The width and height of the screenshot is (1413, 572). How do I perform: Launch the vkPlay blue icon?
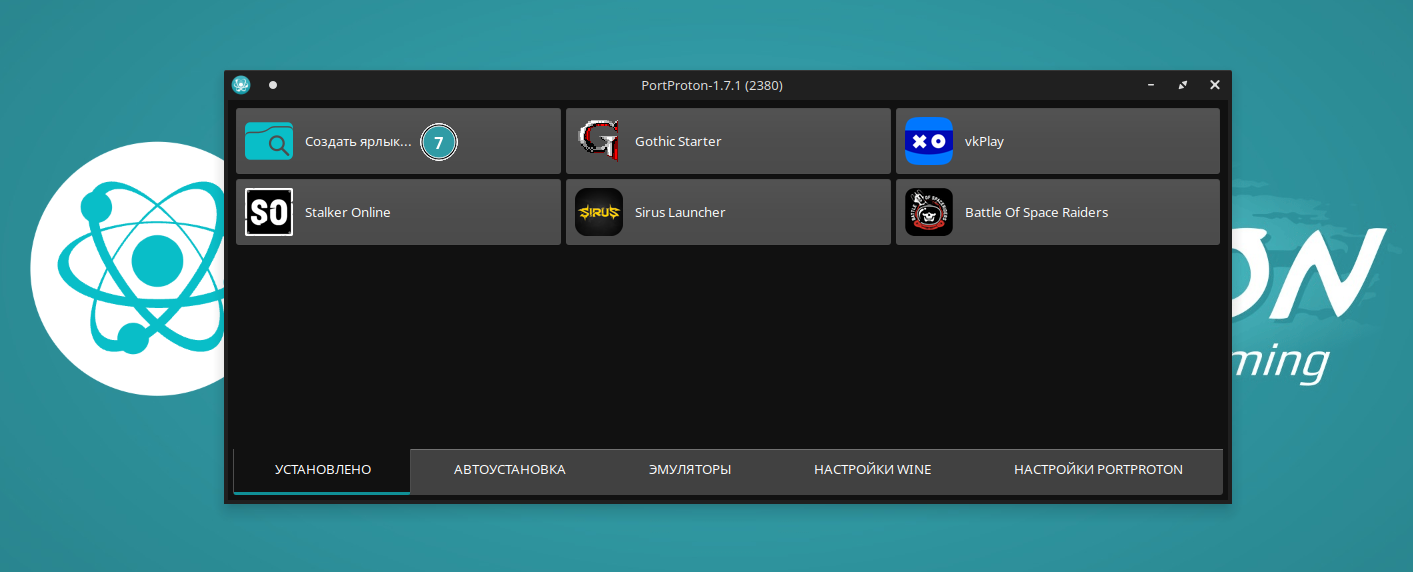[x=929, y=141]
